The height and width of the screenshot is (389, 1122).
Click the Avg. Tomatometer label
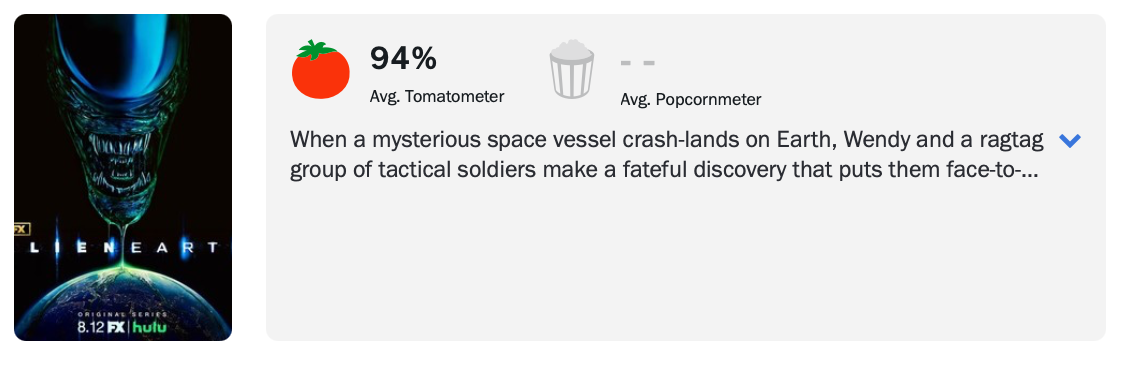pyautogui.click(x=436, y=97)
